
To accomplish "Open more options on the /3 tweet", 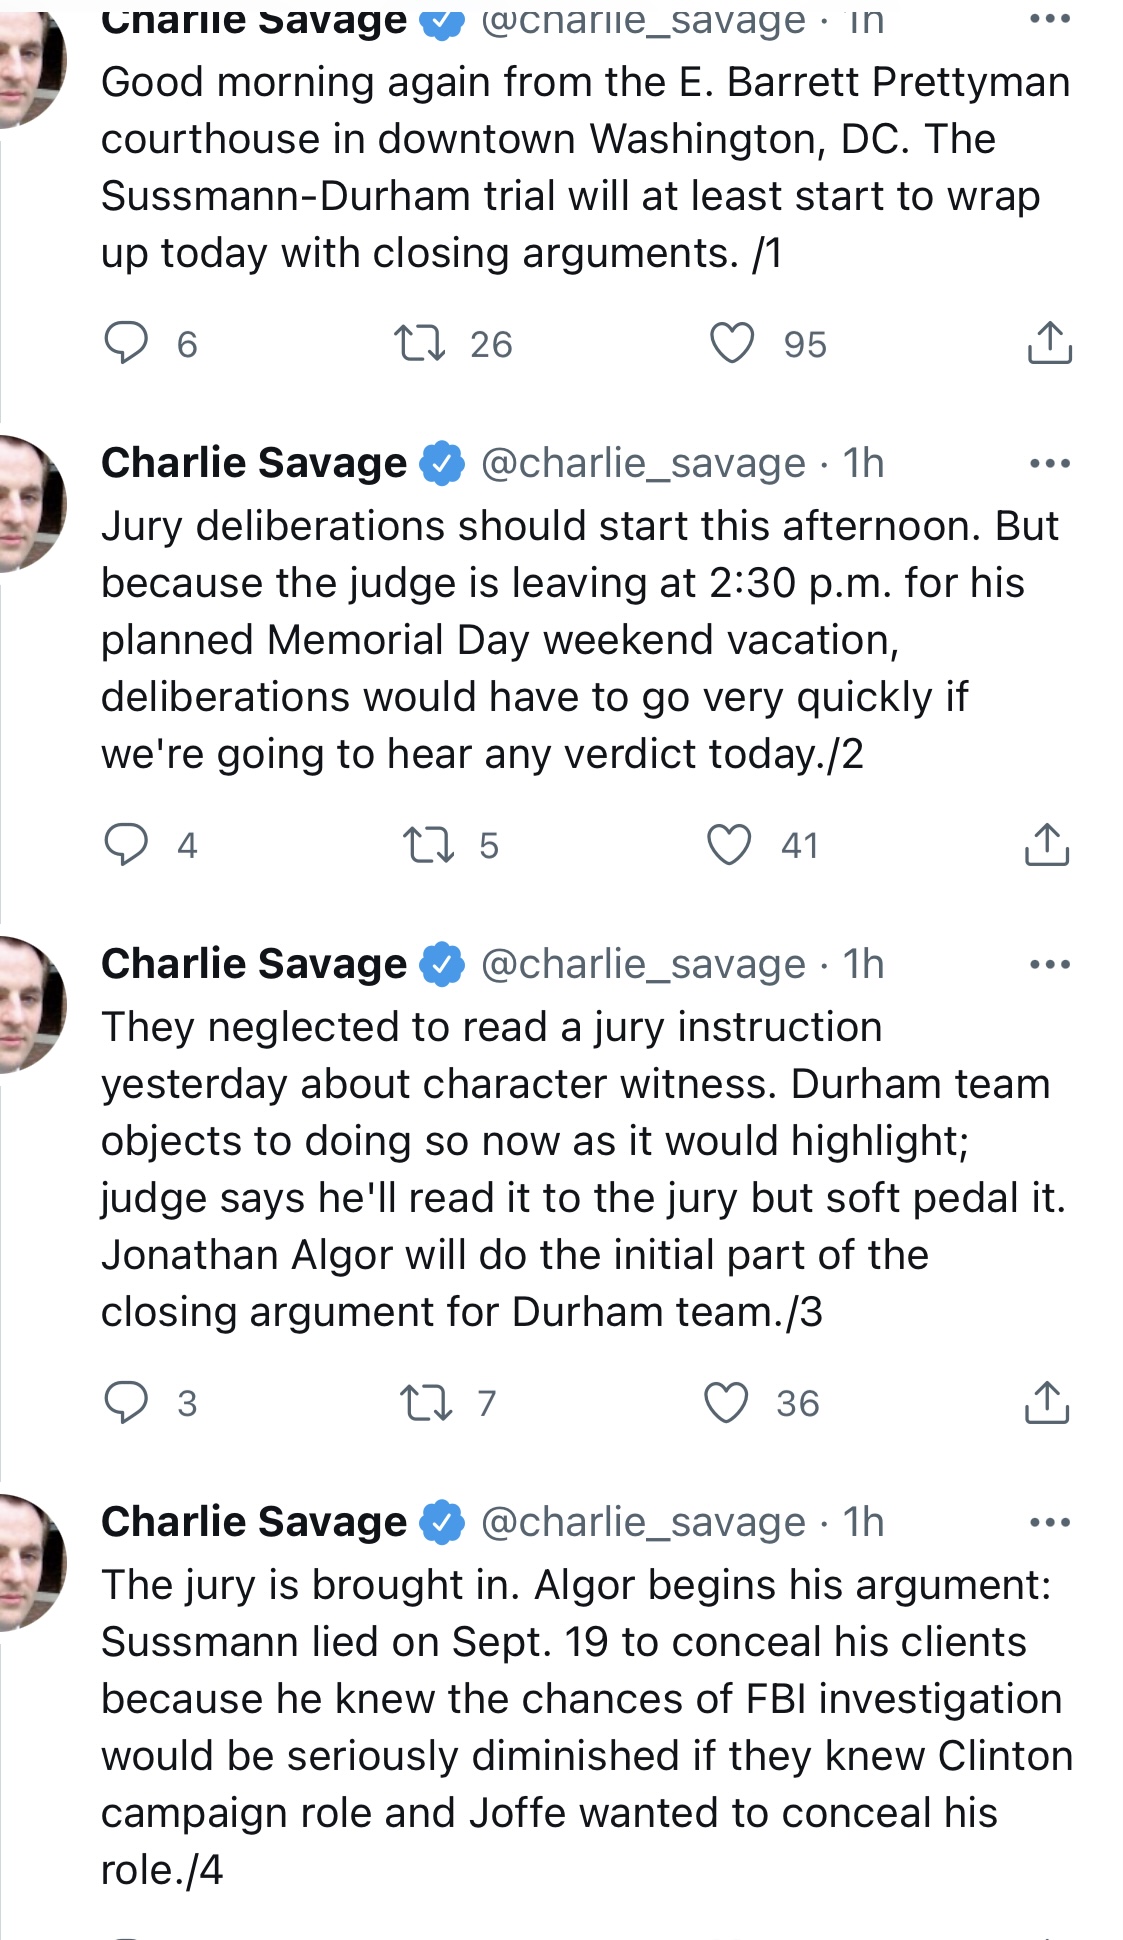I will (x=1050, y=964).
